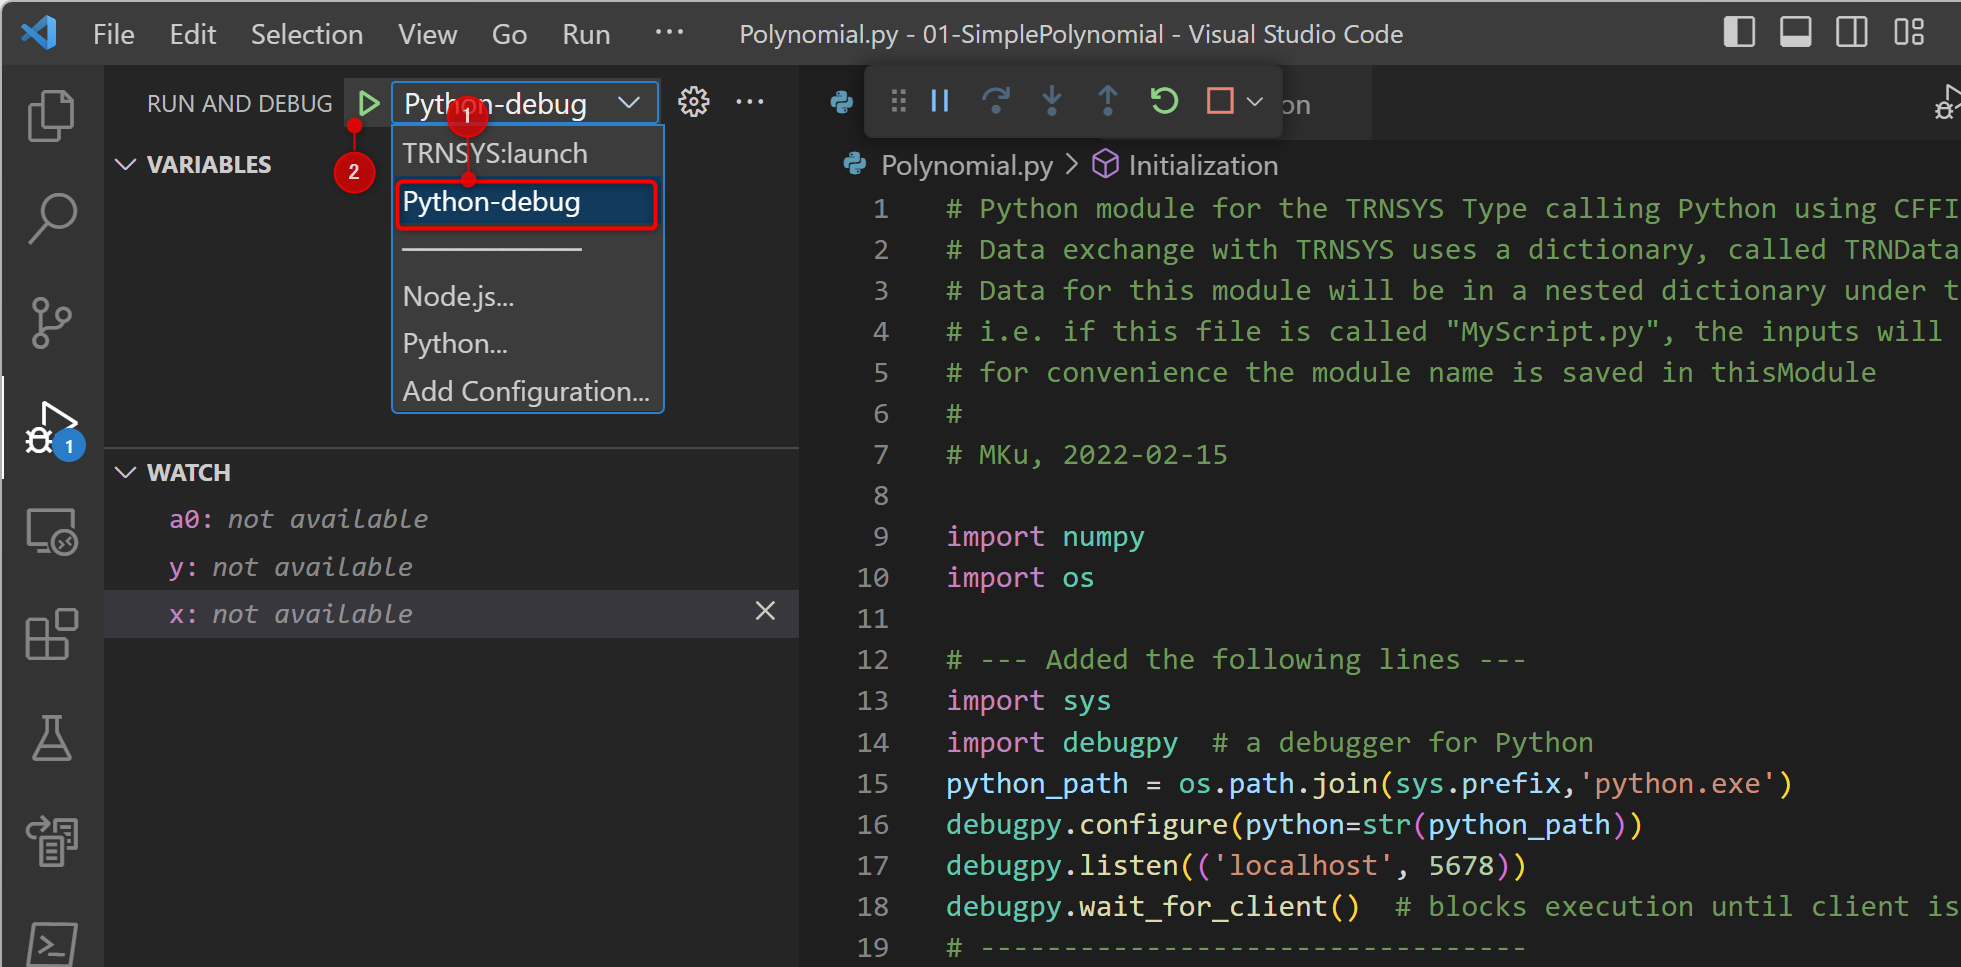This screenshot has width=1961, height=967.
Task: Toggle primary side bar layout button
Action: (x=1739, y=32)
